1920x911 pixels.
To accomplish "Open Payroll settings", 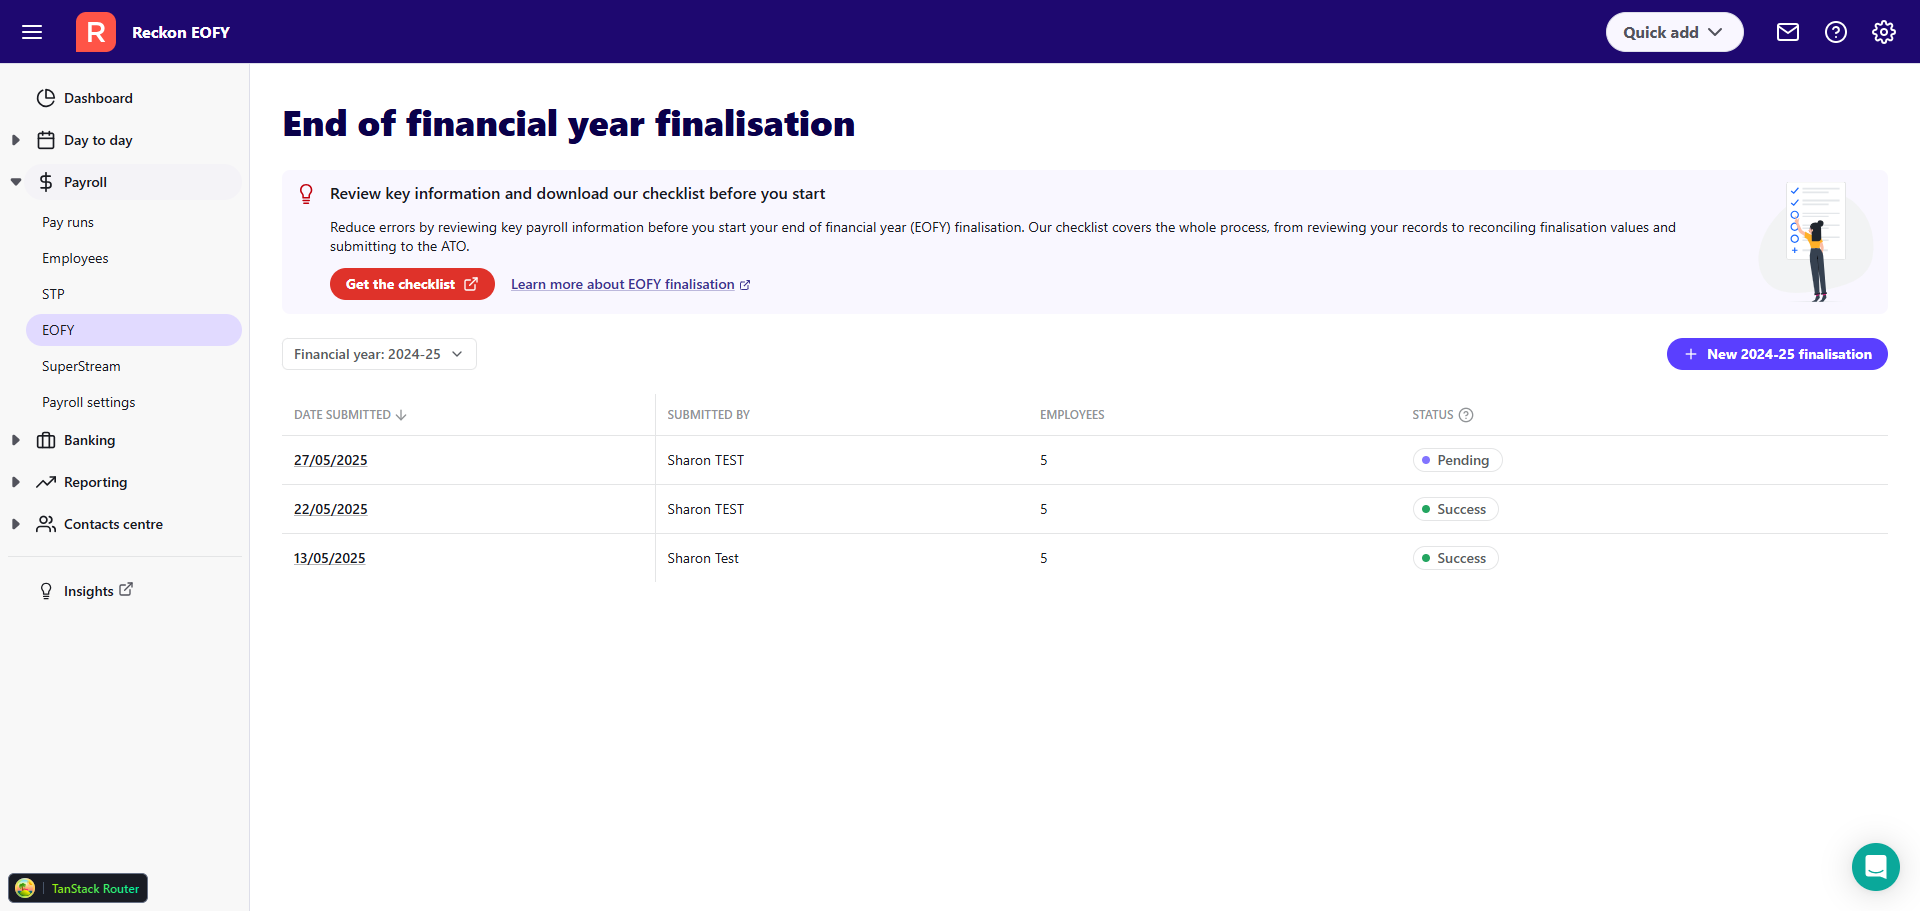I will (88, 402).
